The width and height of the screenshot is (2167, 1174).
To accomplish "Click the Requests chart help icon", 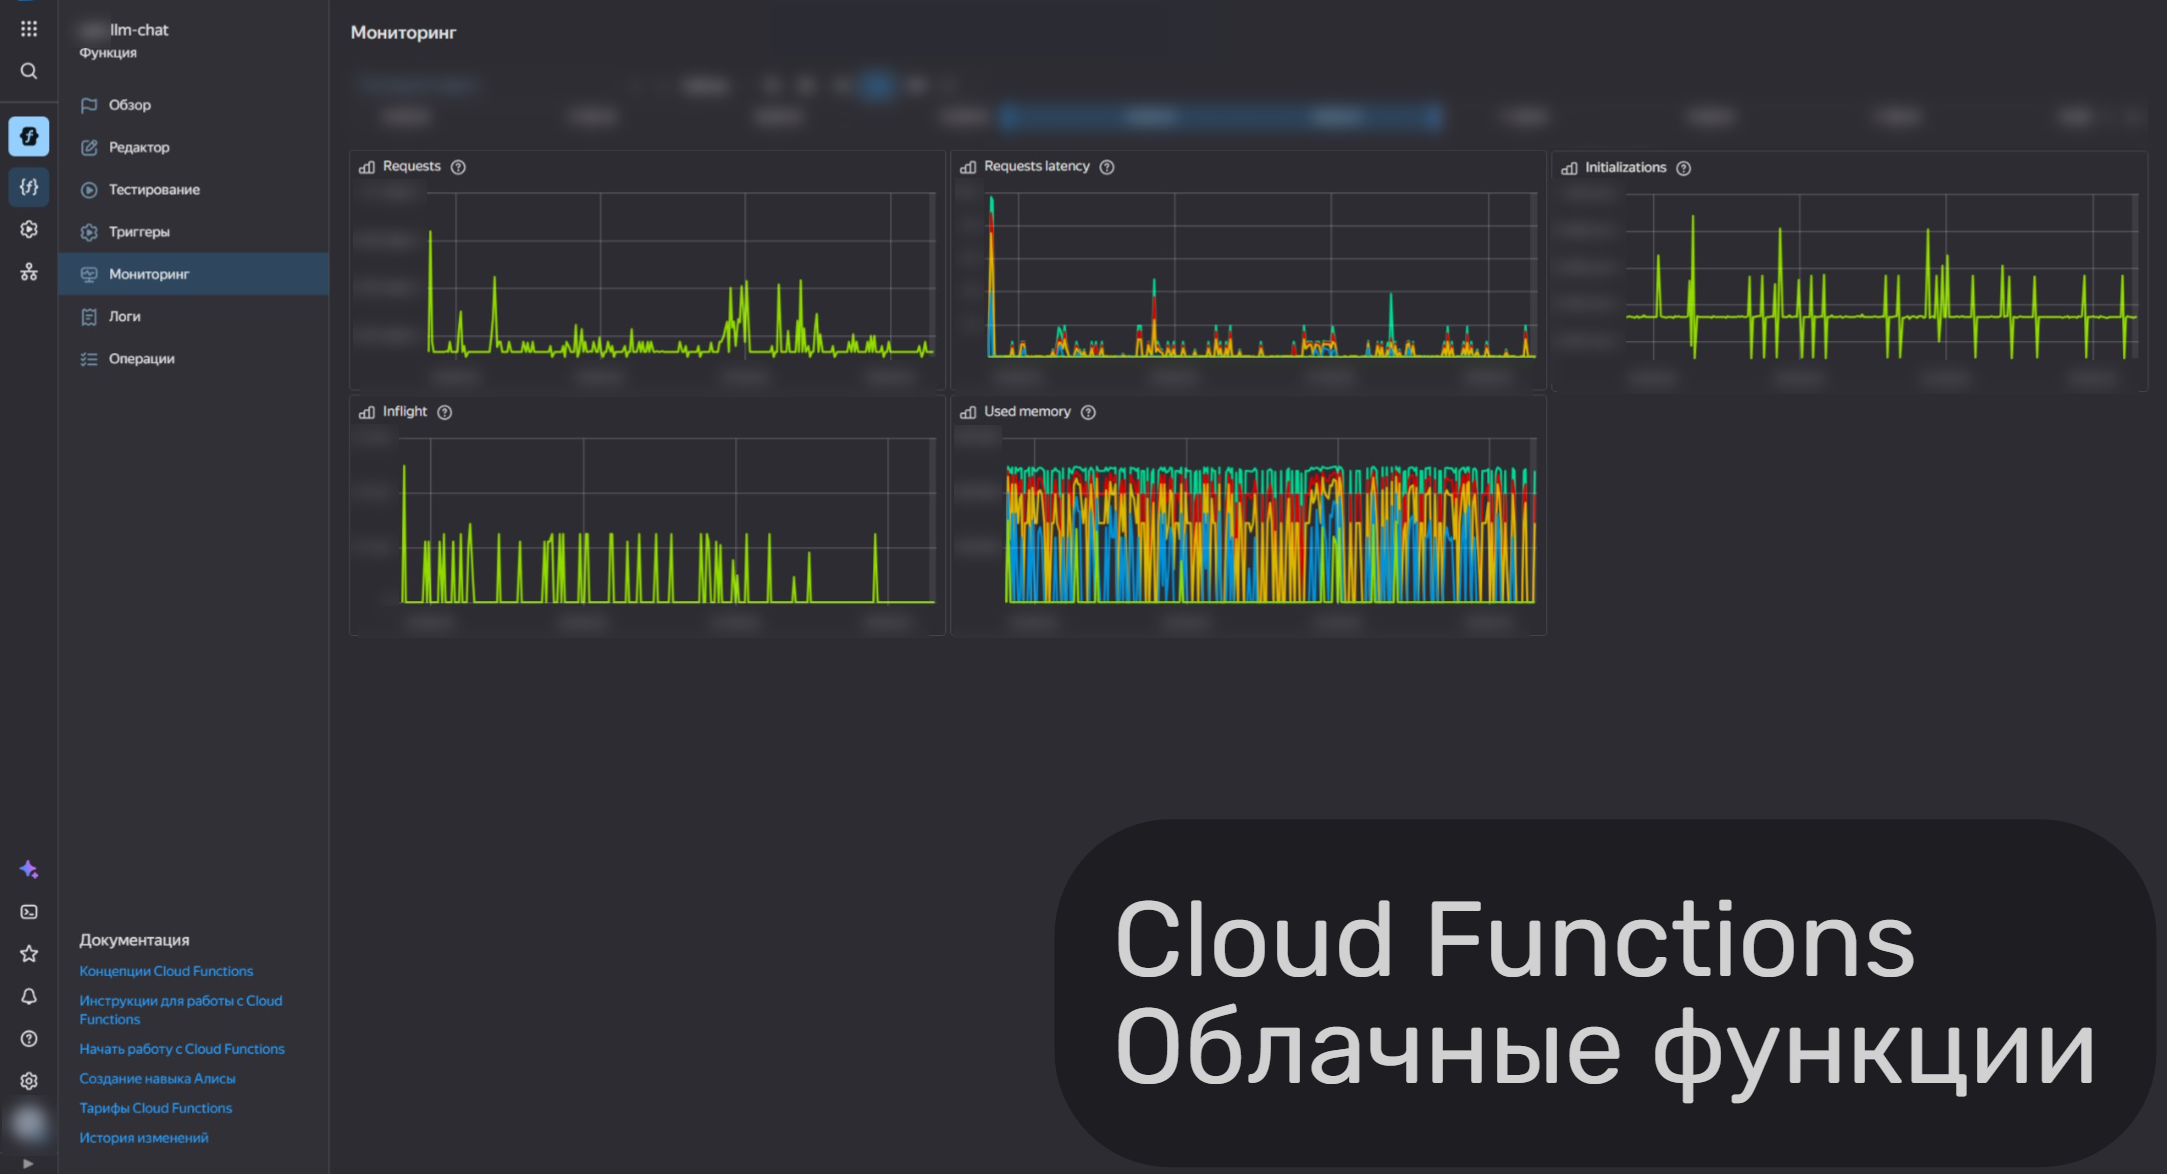I will (x=458, y=167).
